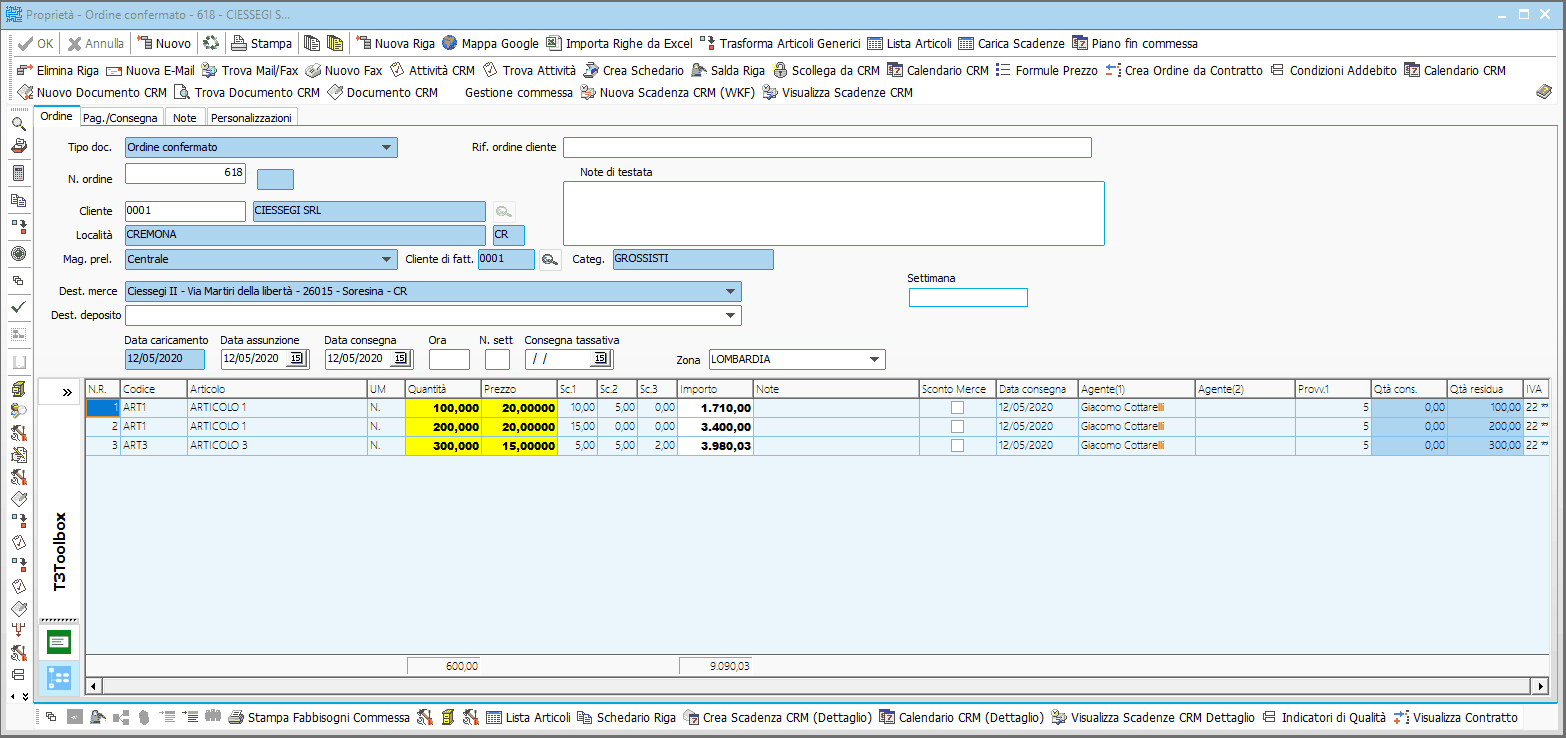
Task: Click the Cliente code field 0001
Action: coord(185,211)
